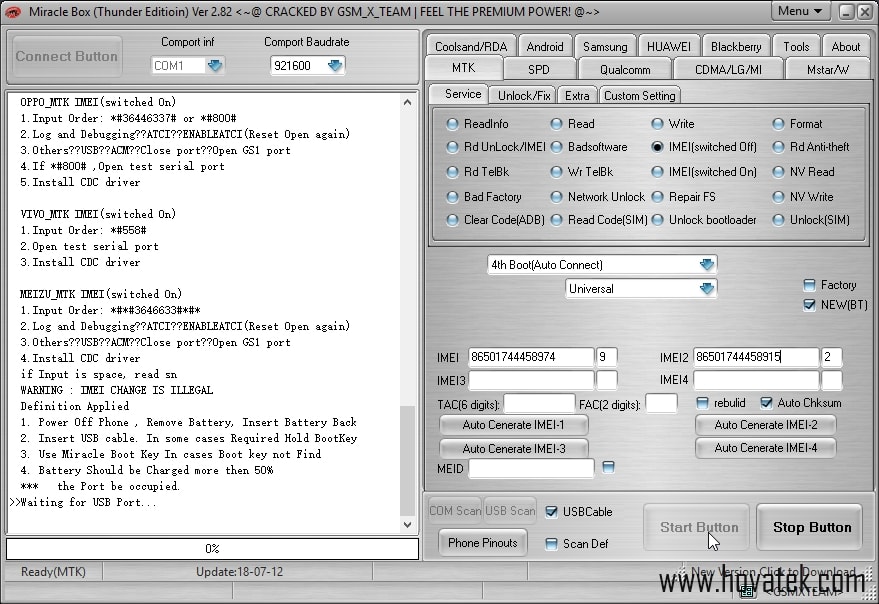Switch to the Coolsand/RDA tab
The width and height of the screenshot is (879, 604).
[x=471, y=47]
